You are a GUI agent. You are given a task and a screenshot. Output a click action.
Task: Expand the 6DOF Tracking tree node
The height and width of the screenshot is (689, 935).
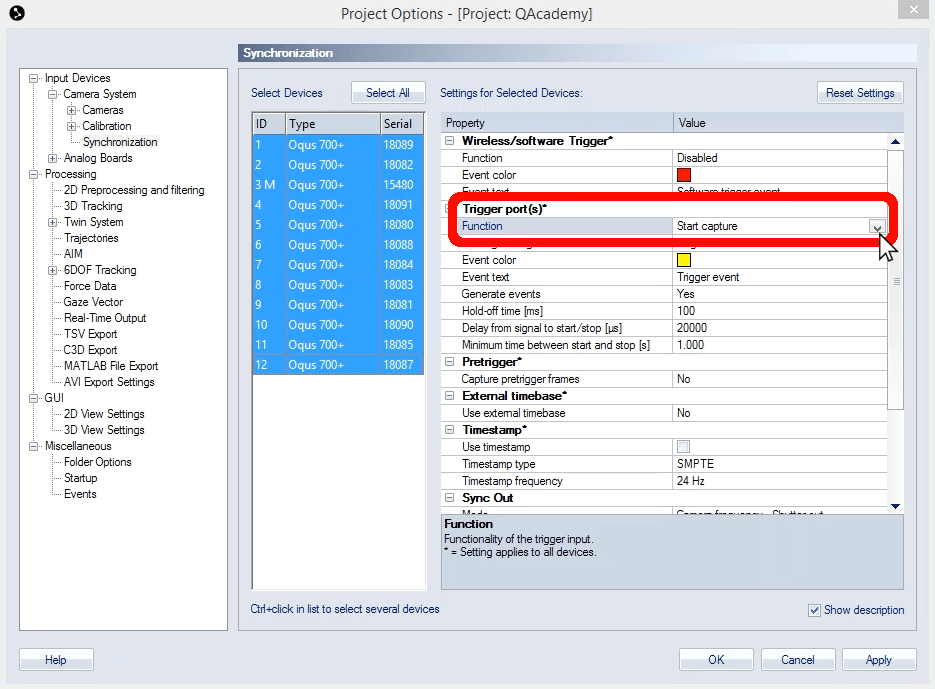point(53,270)
